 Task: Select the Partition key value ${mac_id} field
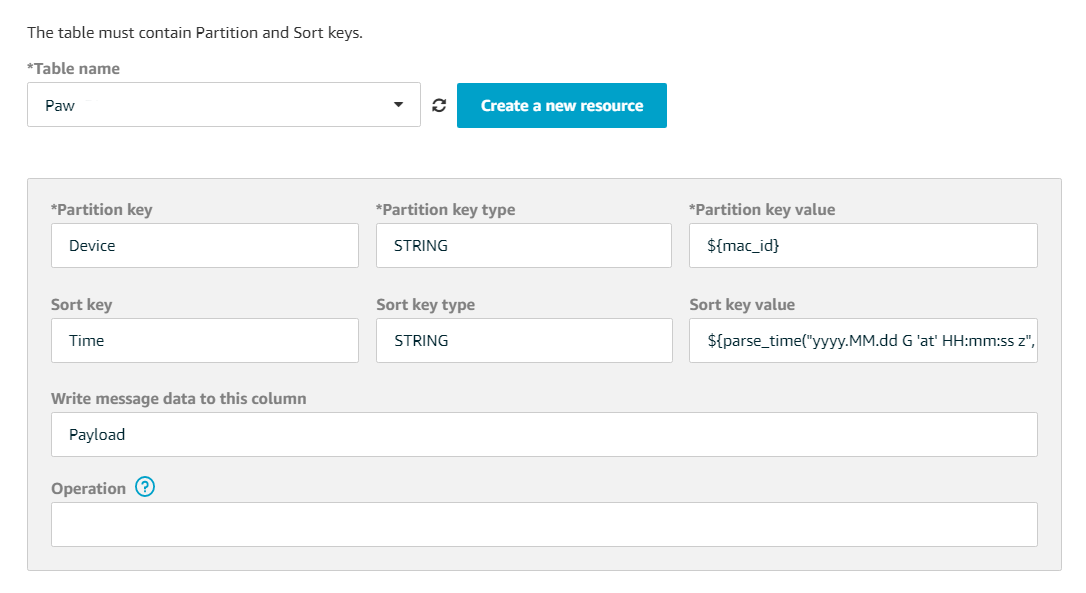863,245
